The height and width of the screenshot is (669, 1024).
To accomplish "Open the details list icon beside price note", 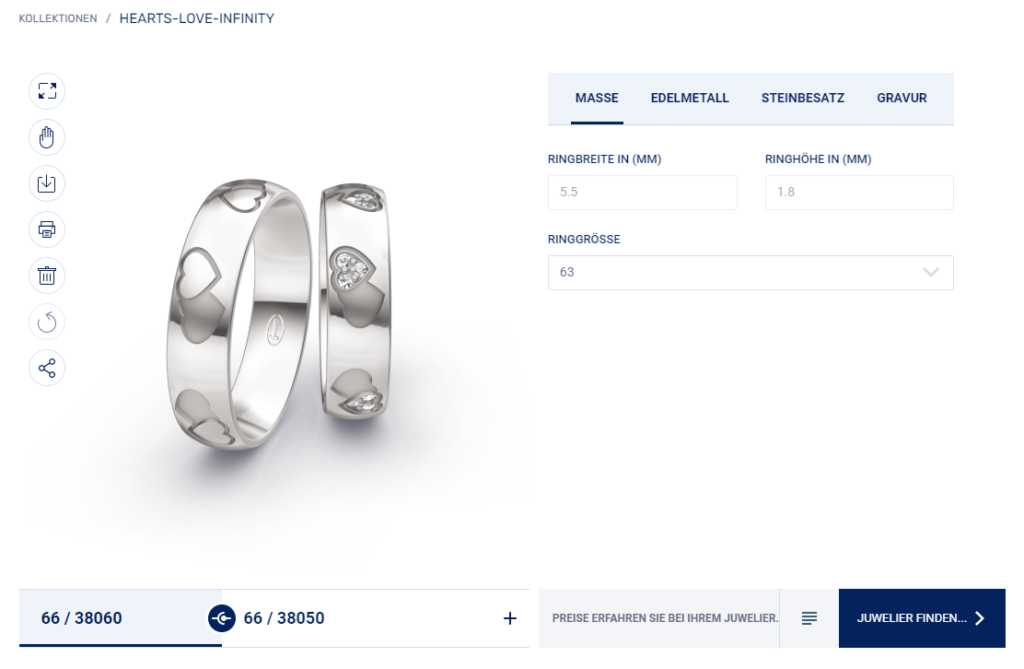I will [x=809, y=618].
